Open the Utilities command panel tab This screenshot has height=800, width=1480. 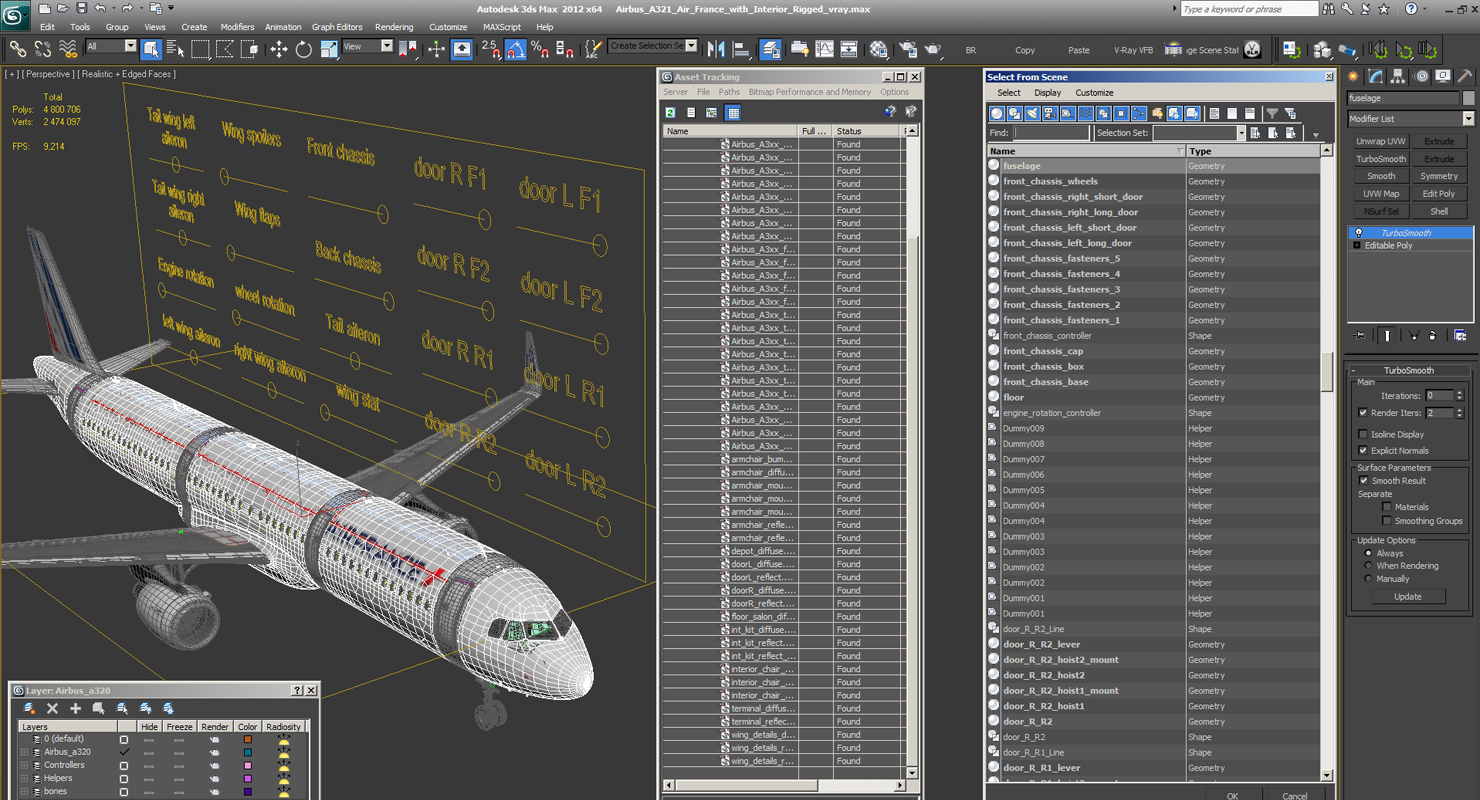[x=1464, y=76]
